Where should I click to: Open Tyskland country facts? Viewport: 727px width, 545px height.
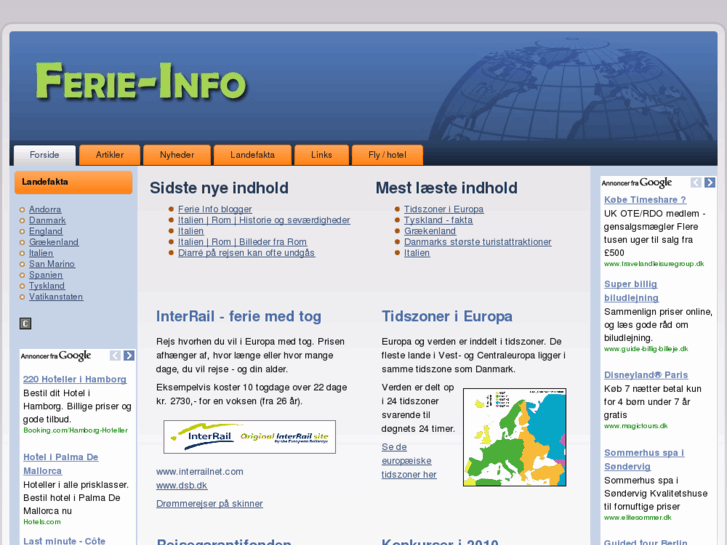tap(47, 286)
